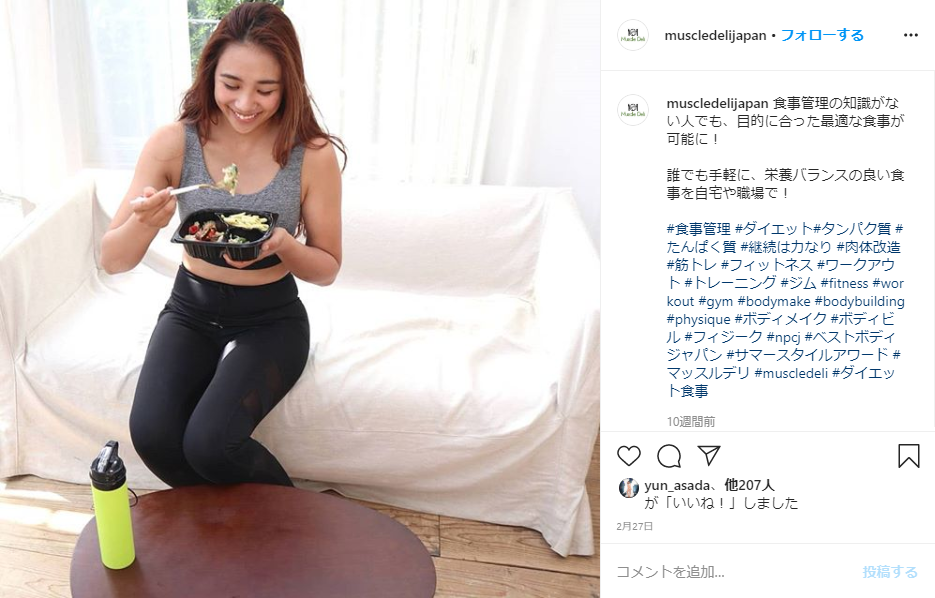935x598 pixels.
Task: Open muscledelijapan avatar in post header
Action: tap(633, 35)
